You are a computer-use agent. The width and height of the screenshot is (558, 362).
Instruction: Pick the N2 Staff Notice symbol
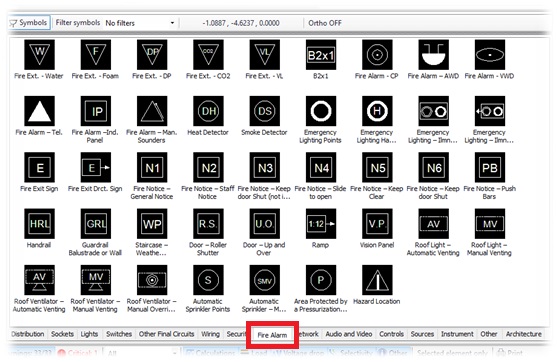(208, 167)
